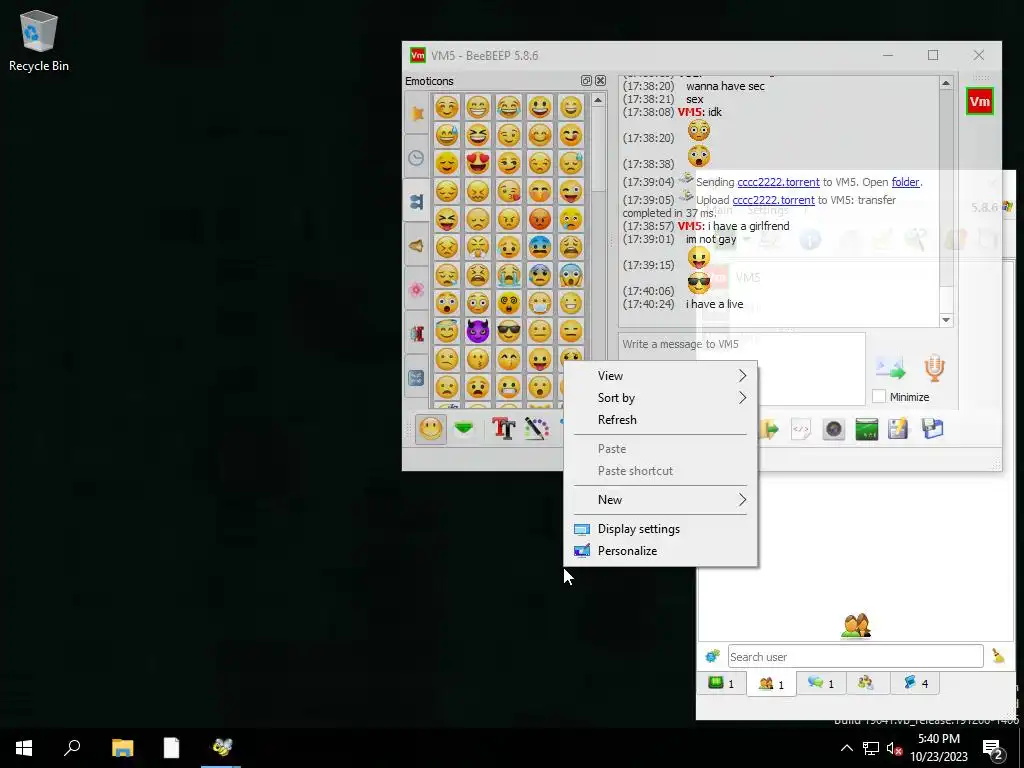This screenshot has width=1024, height=768.
Task: Switch to the green screen tab showing 1
Action: point(722,683)
